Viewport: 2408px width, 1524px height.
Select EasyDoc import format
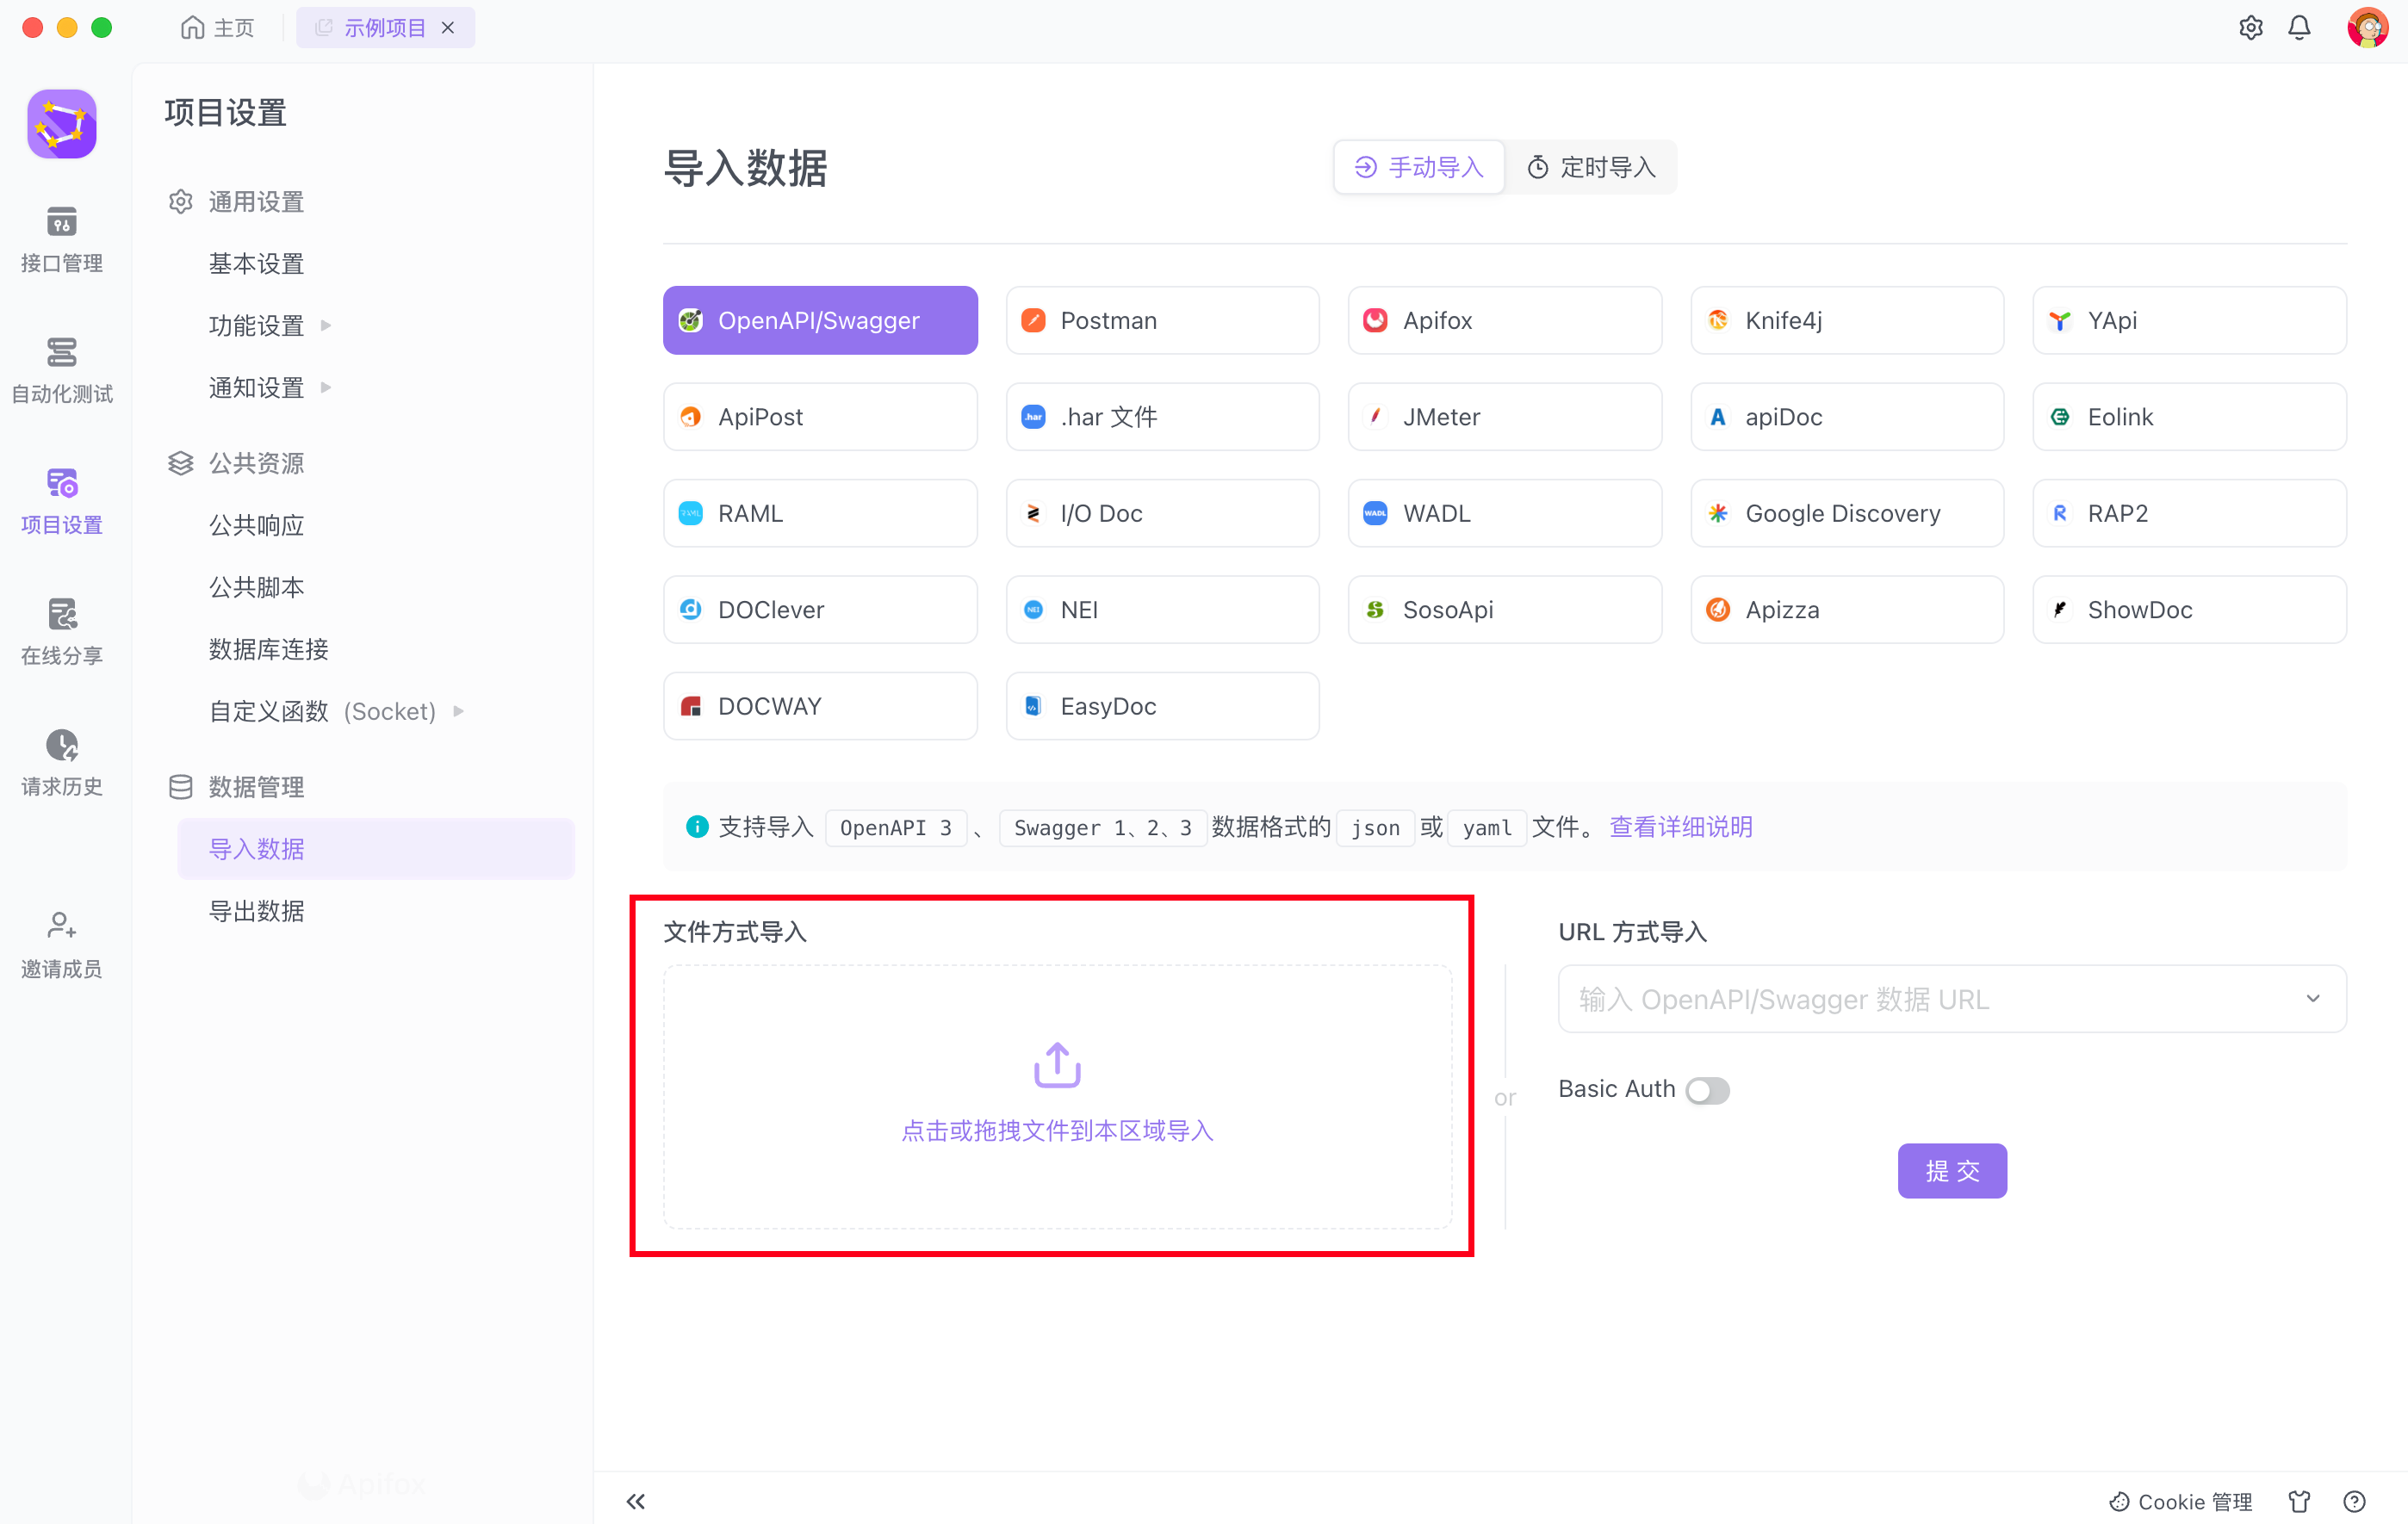[x=1162, y=706]
